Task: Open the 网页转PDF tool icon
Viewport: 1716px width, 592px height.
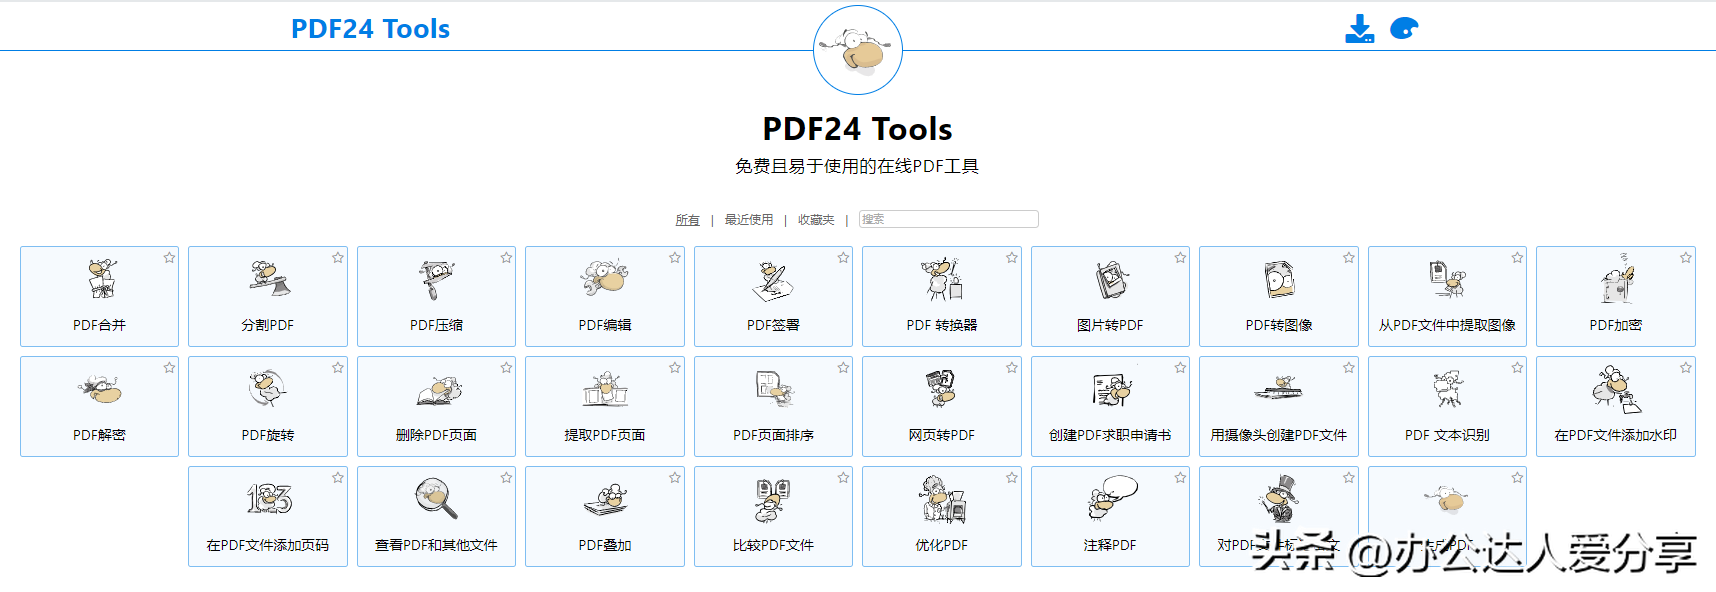Action: coord(942,389)
